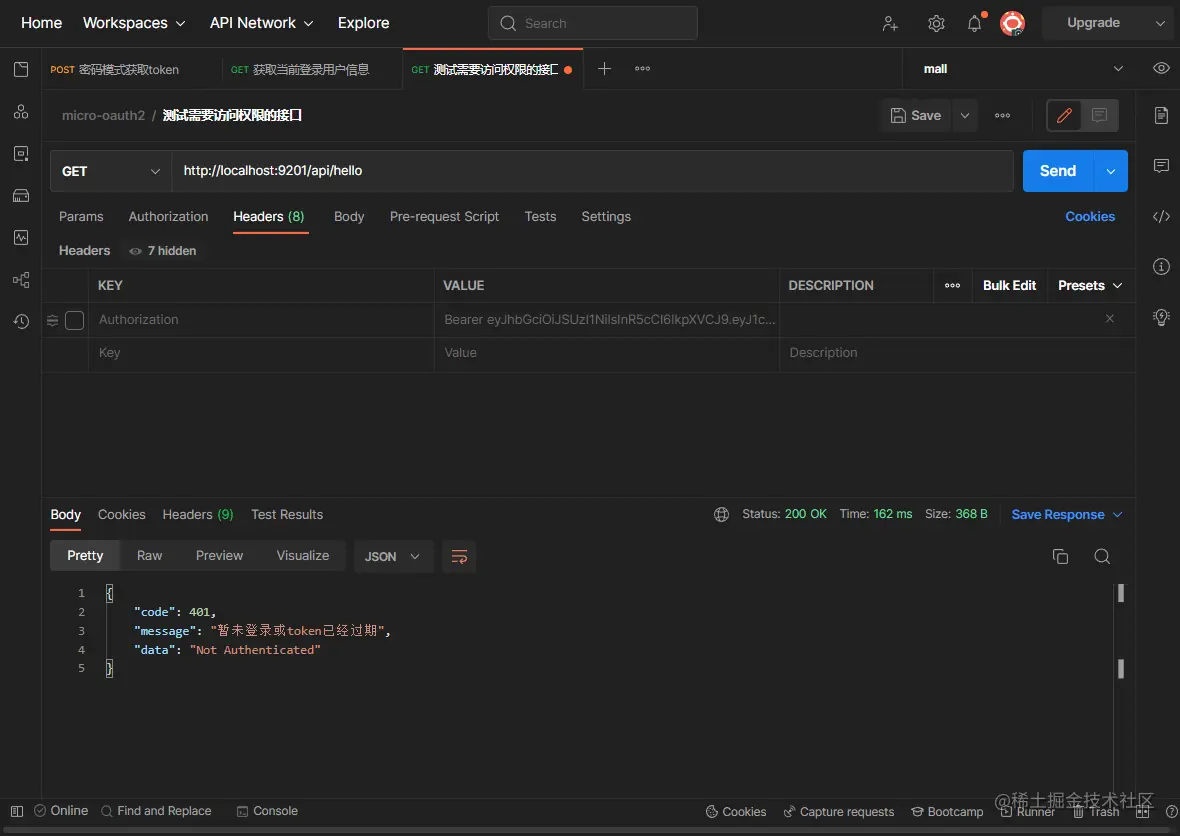The height and width of the screenshot is (836, 1180).
Task: Switch to comment mode icon
Action: click(x=1099, y=115)
